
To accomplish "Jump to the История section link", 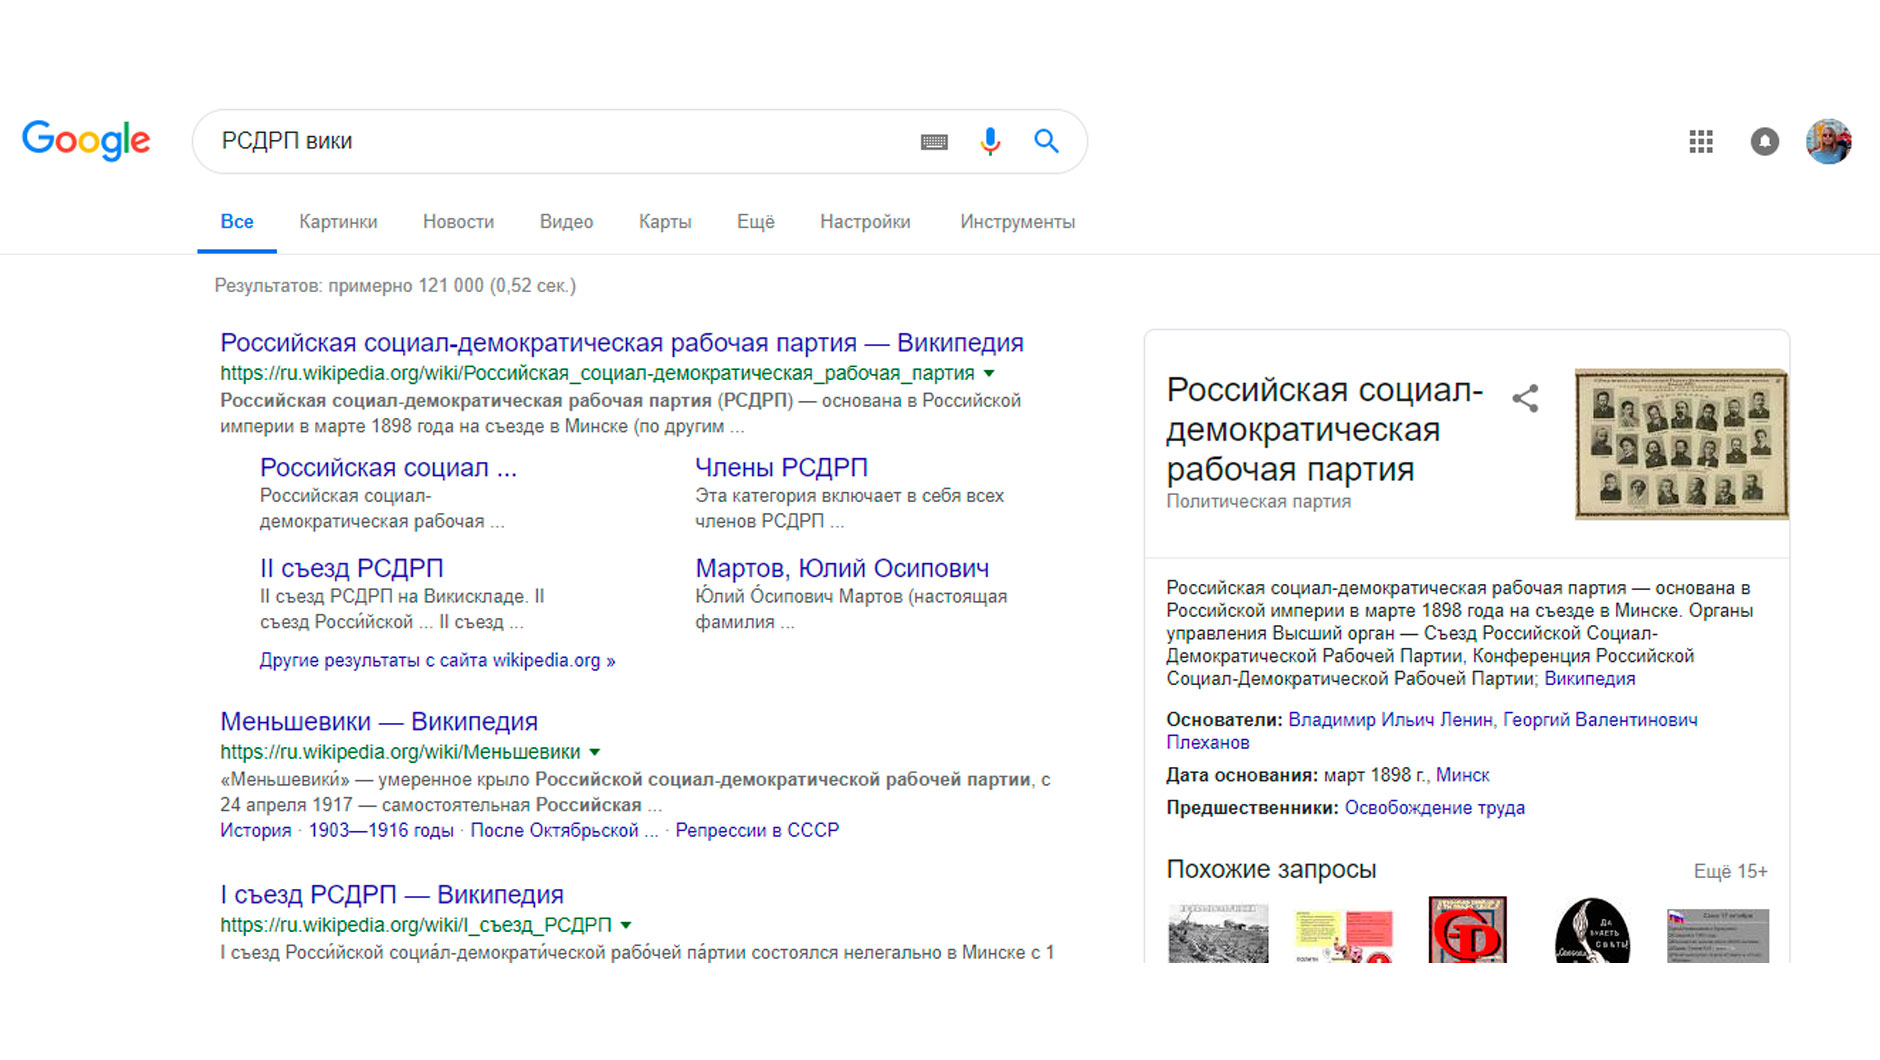I will point(256,830).
